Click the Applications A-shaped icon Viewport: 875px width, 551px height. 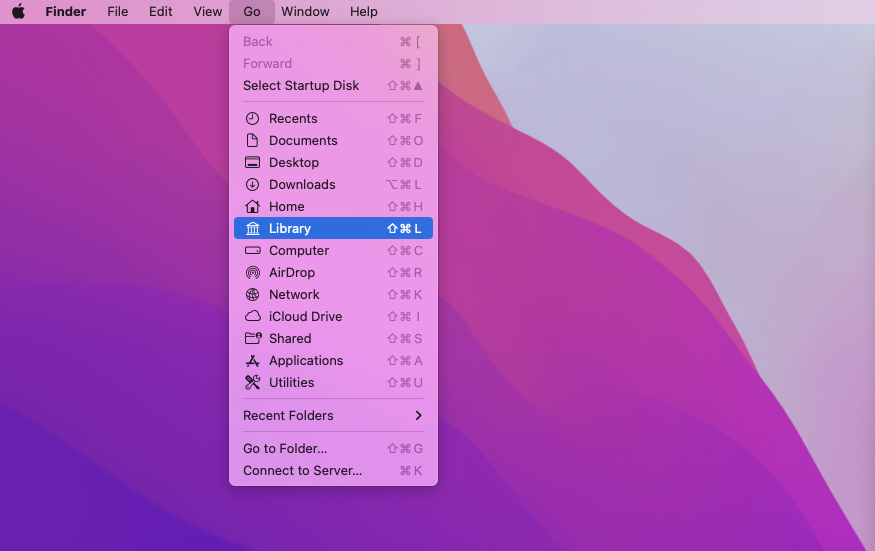point(252,361)
